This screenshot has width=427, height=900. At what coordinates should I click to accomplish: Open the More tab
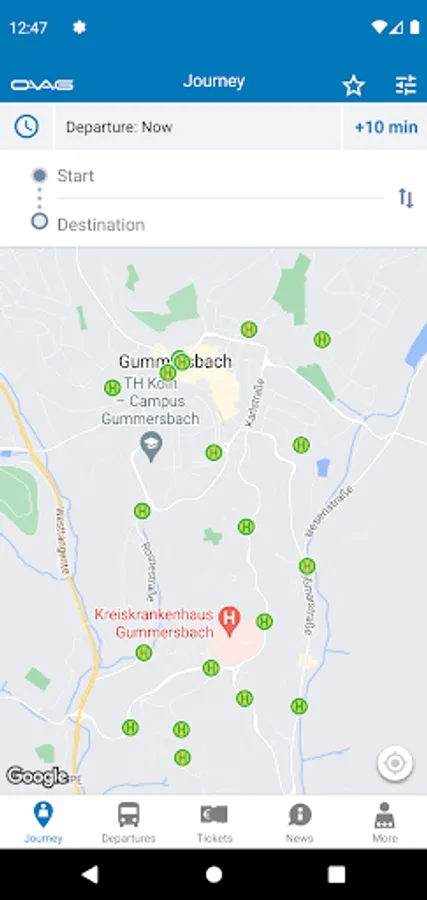385,823
